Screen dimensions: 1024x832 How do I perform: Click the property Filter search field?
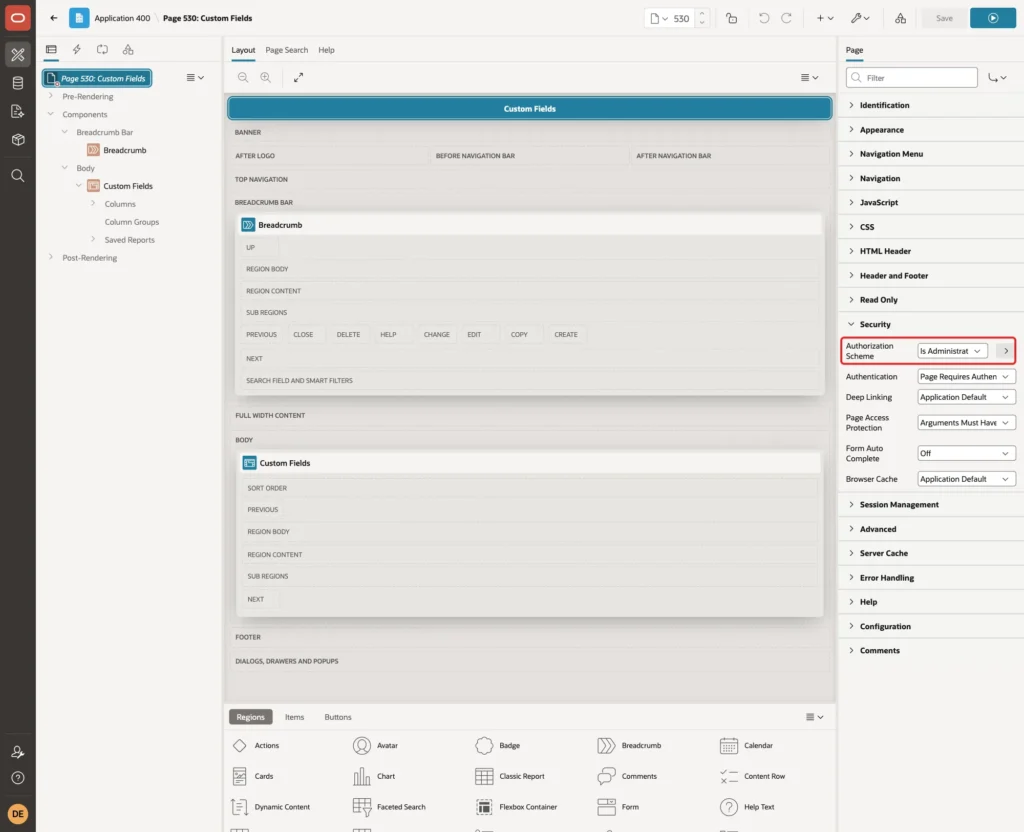coord(912,78)
